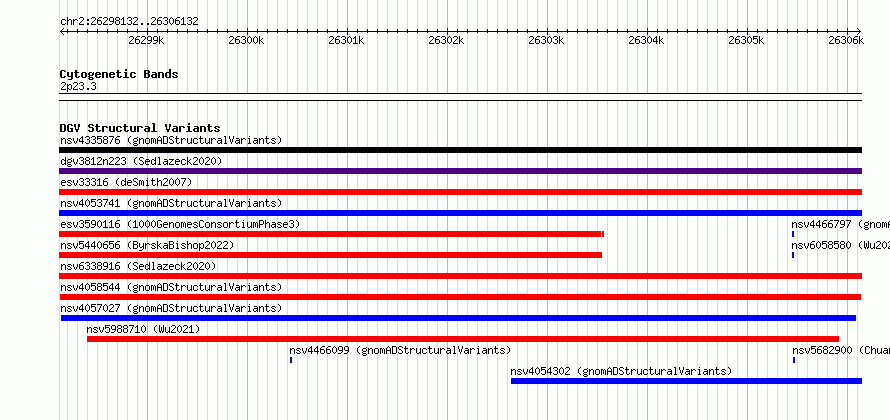Open variant label nsv4466797

click(x=841, y=224)
